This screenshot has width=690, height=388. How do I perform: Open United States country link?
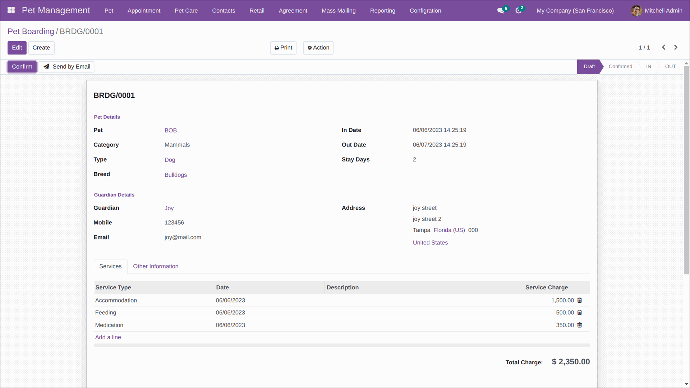[430, 242]
